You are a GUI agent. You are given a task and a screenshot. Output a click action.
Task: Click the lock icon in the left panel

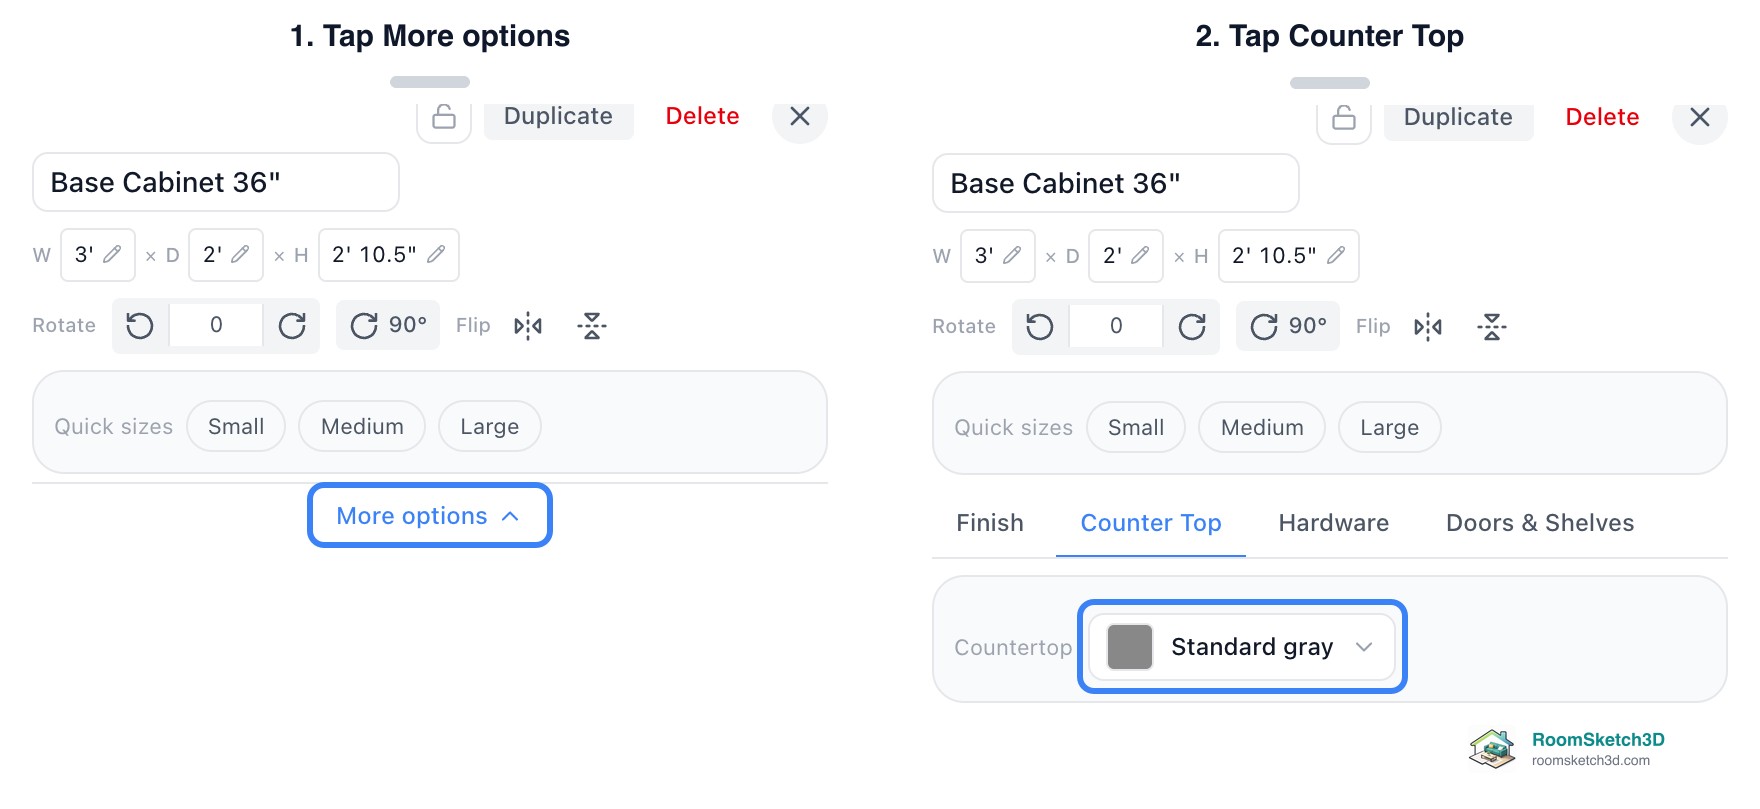tap(444, 117)
